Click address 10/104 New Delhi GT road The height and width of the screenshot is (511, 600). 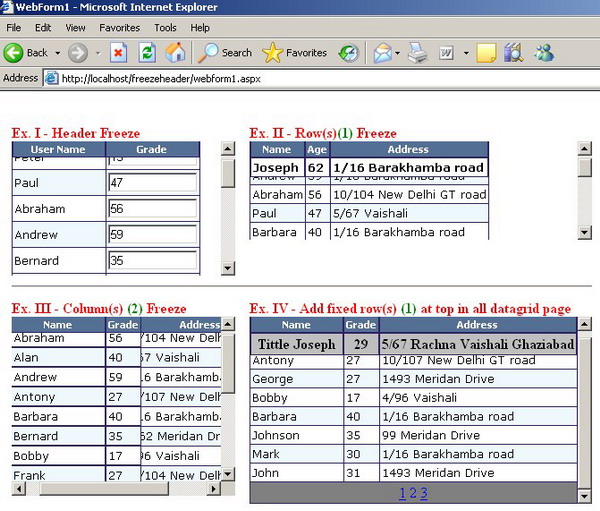click(x=409, y=194)
